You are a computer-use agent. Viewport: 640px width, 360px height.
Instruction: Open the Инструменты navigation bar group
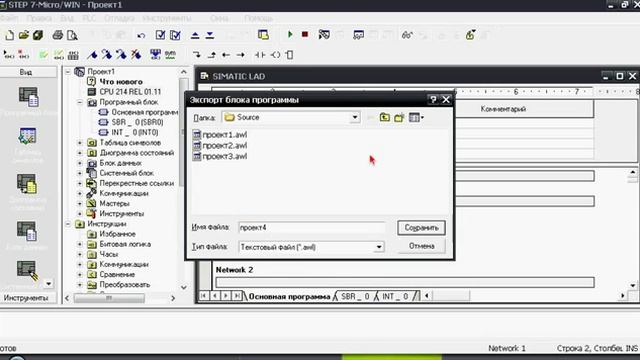point(26,298)
